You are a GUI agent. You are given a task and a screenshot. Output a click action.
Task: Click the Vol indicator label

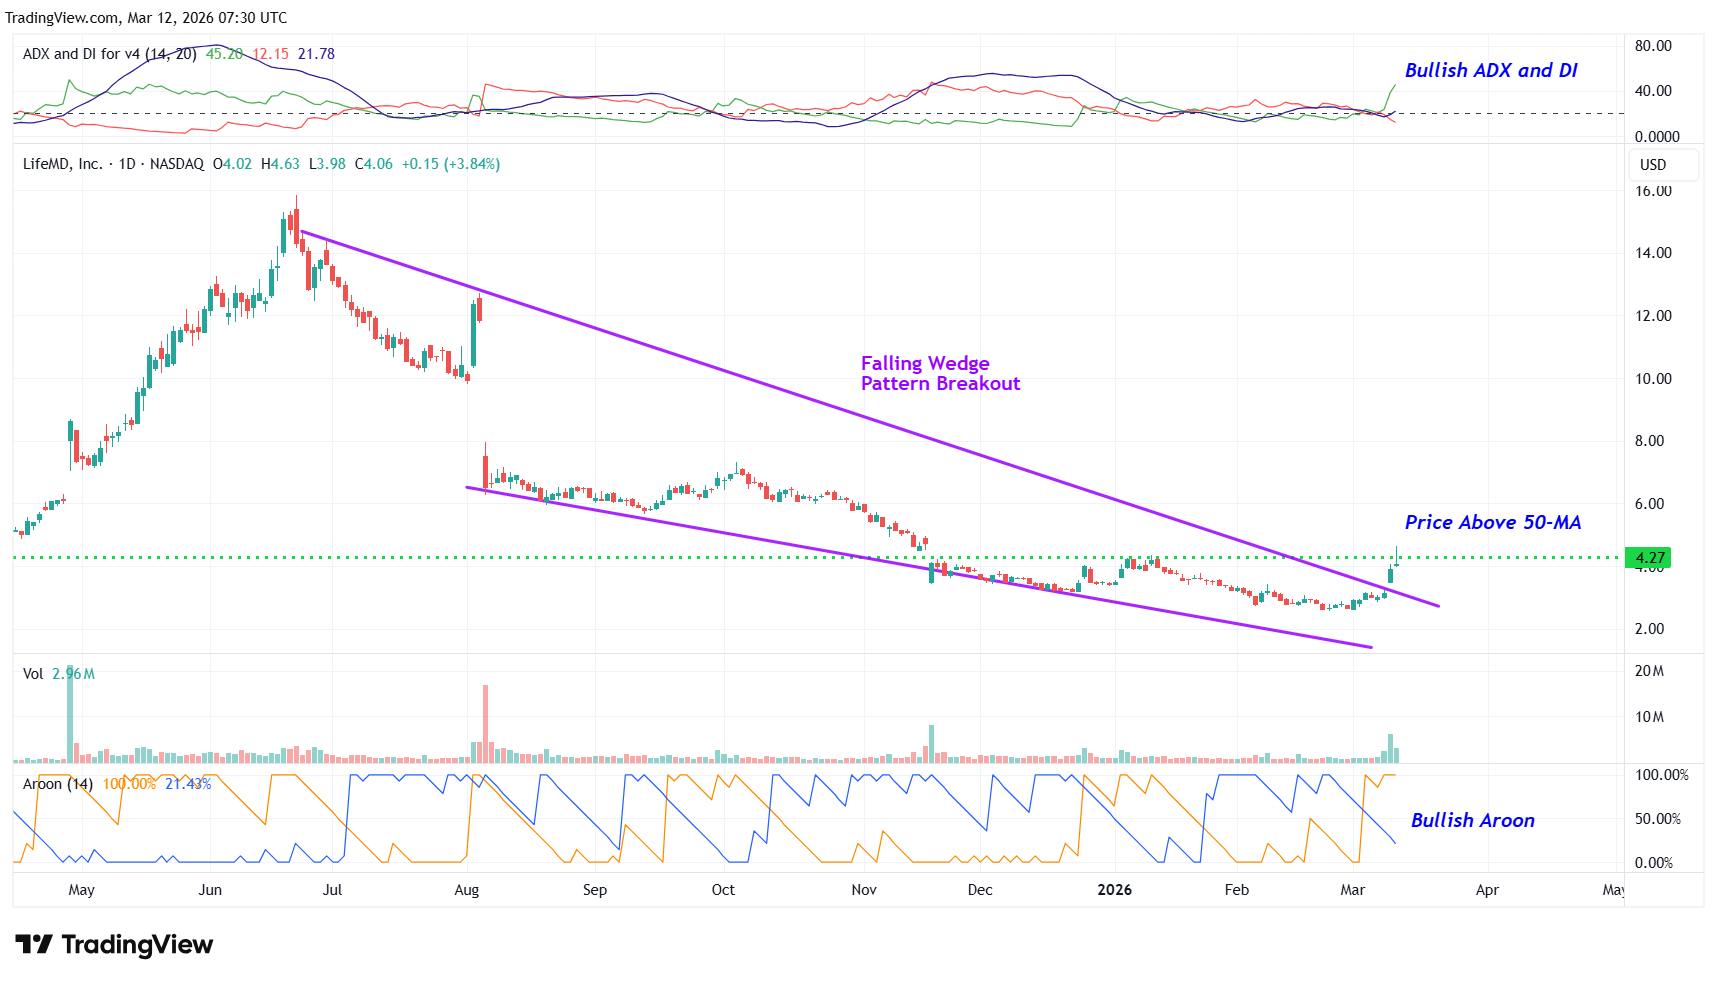click(33, 674)
